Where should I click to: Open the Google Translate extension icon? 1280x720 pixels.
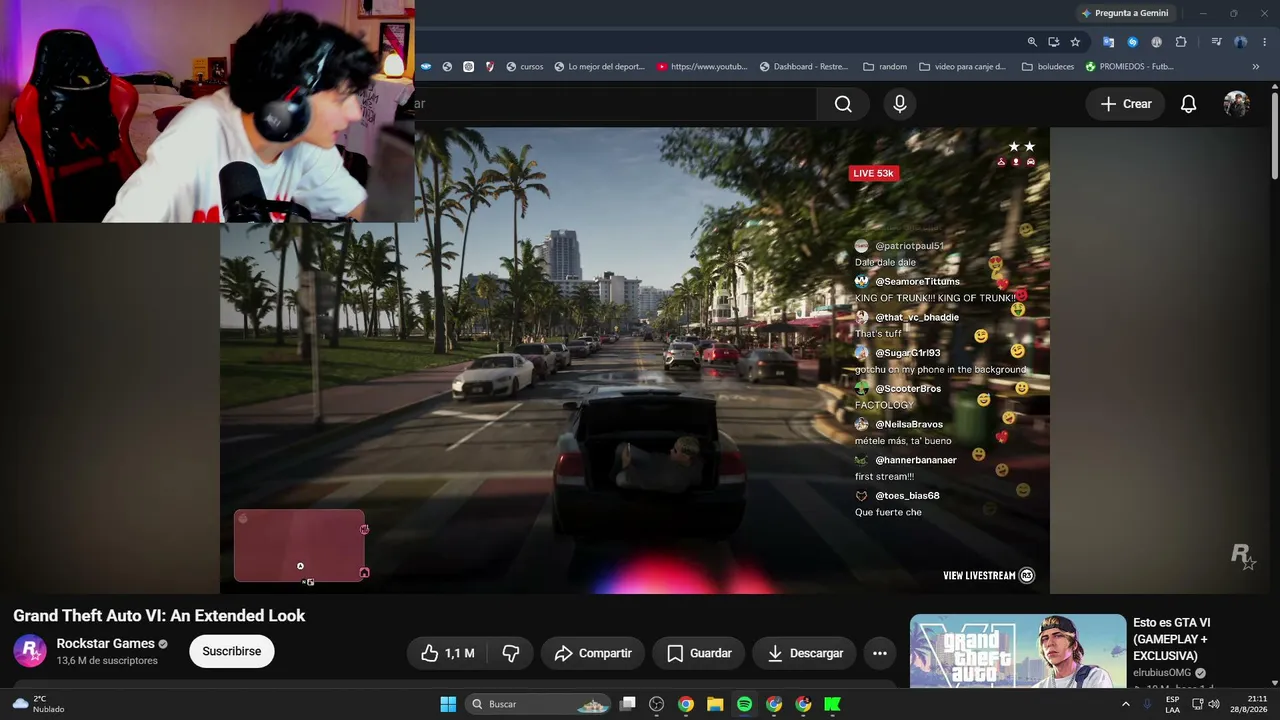[1108, 42]
